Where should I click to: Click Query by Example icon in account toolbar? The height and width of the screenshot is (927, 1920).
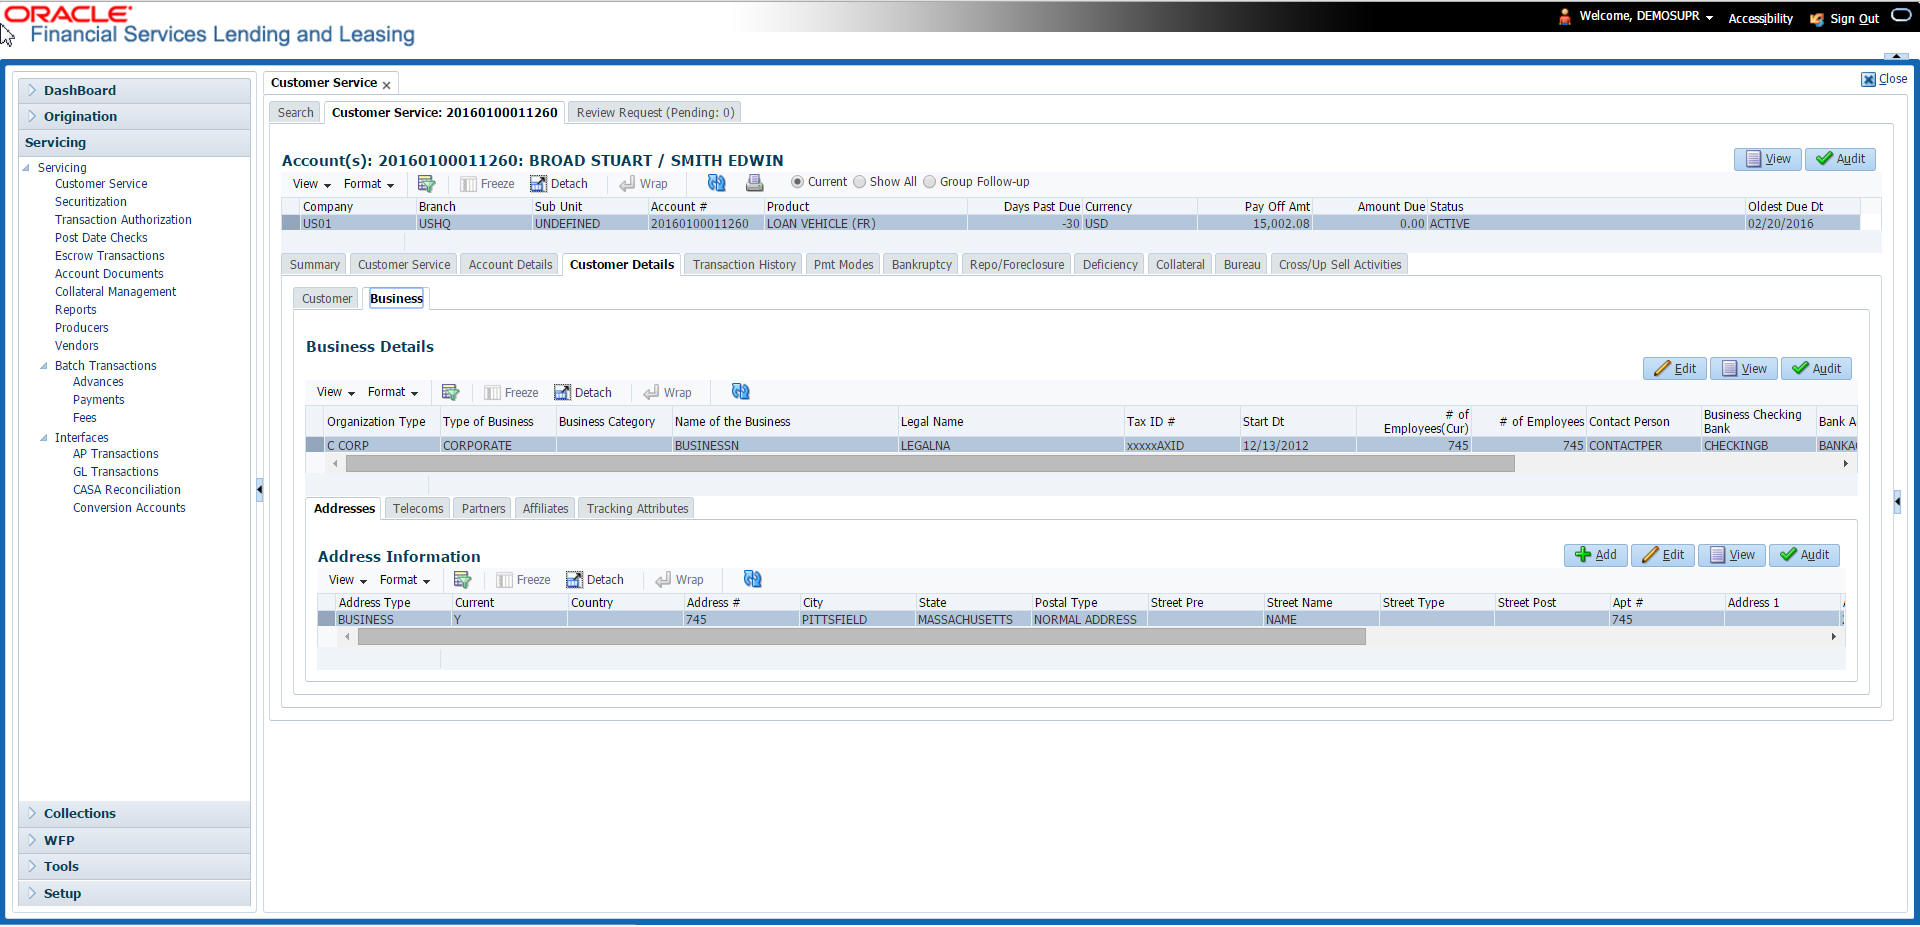tap(426, 184)
